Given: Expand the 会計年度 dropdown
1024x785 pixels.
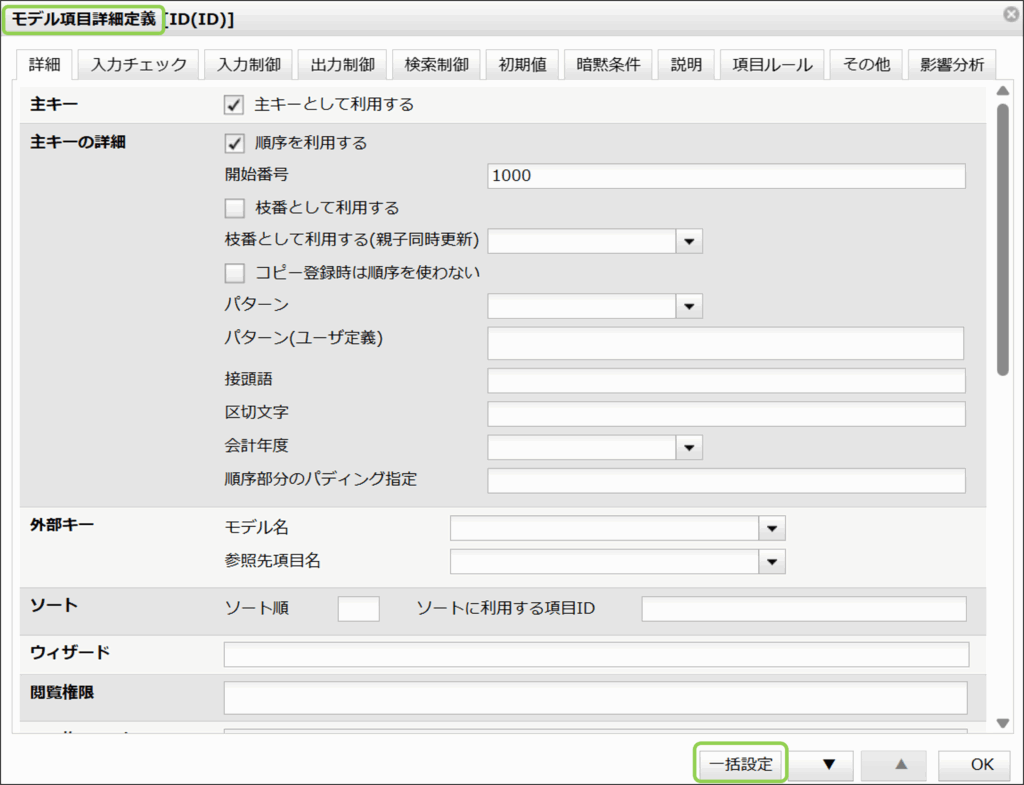Looking at the screenshot, I should [x=690, y=447].
